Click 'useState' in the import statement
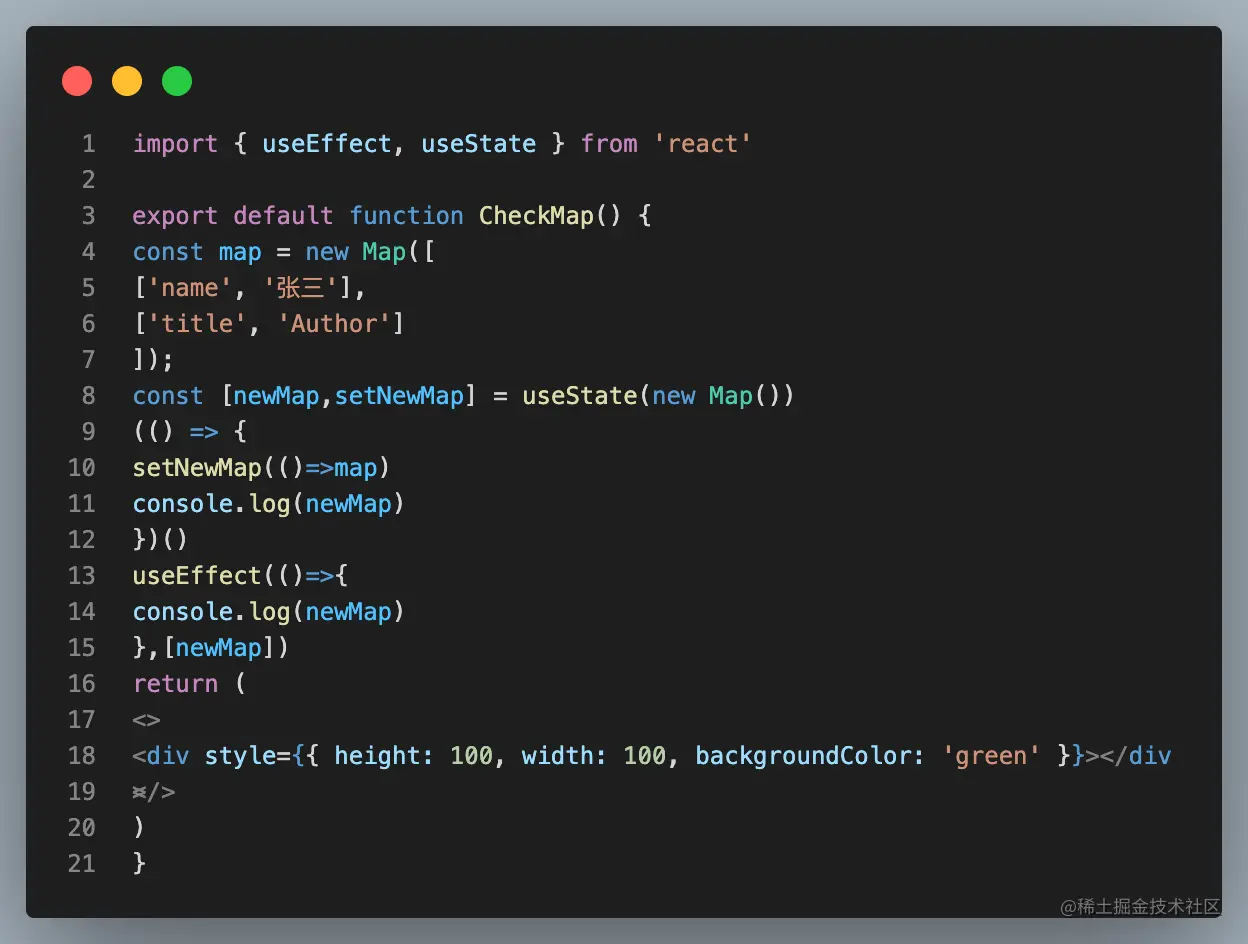The height and width of the screenshot is (944, 1248). pos(479,144)
